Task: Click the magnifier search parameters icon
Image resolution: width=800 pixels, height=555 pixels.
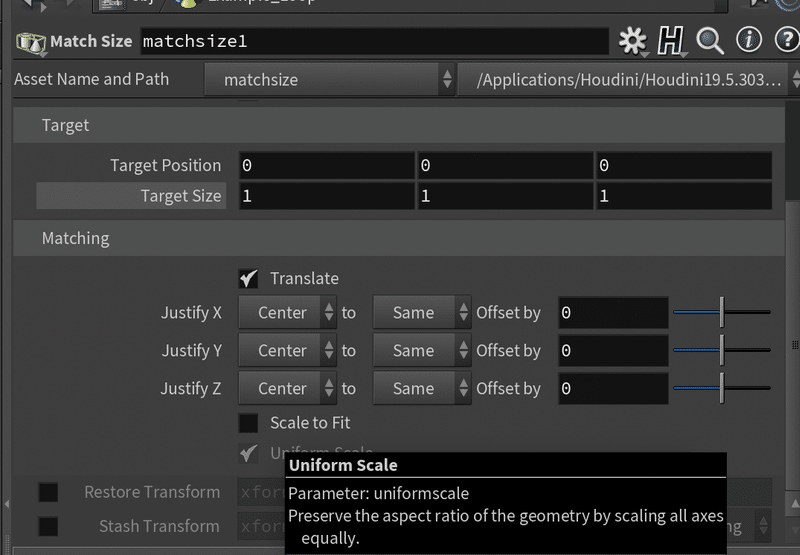Action: tap(710, 41)
